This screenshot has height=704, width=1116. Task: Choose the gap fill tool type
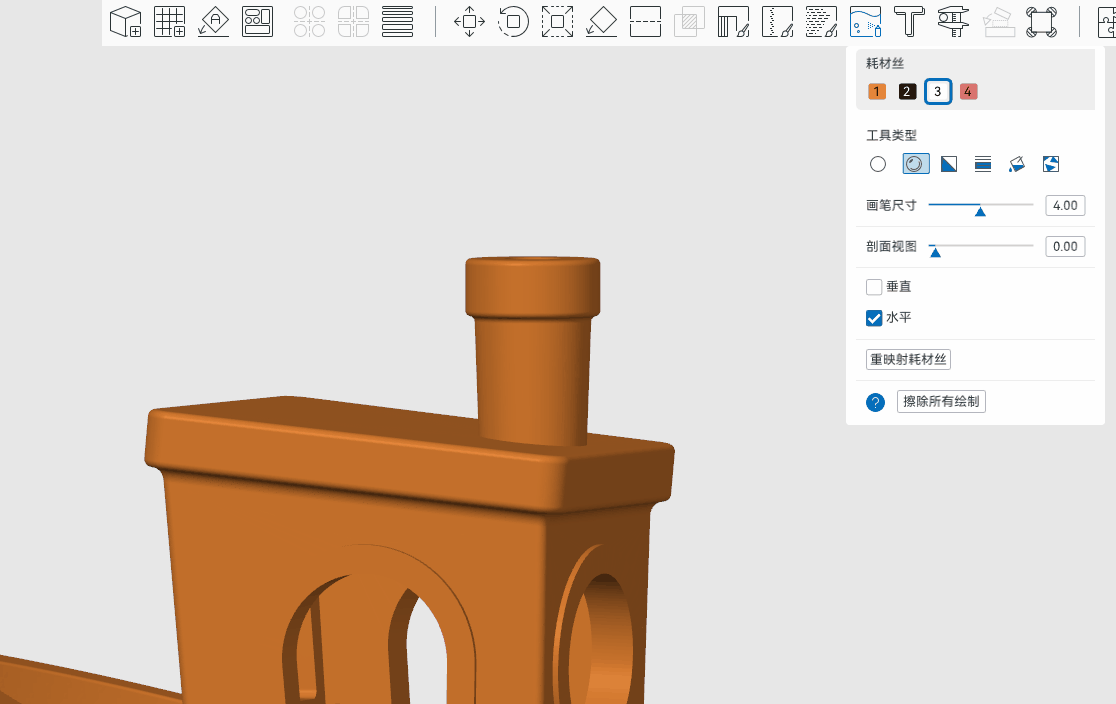tap(1051, 164)
